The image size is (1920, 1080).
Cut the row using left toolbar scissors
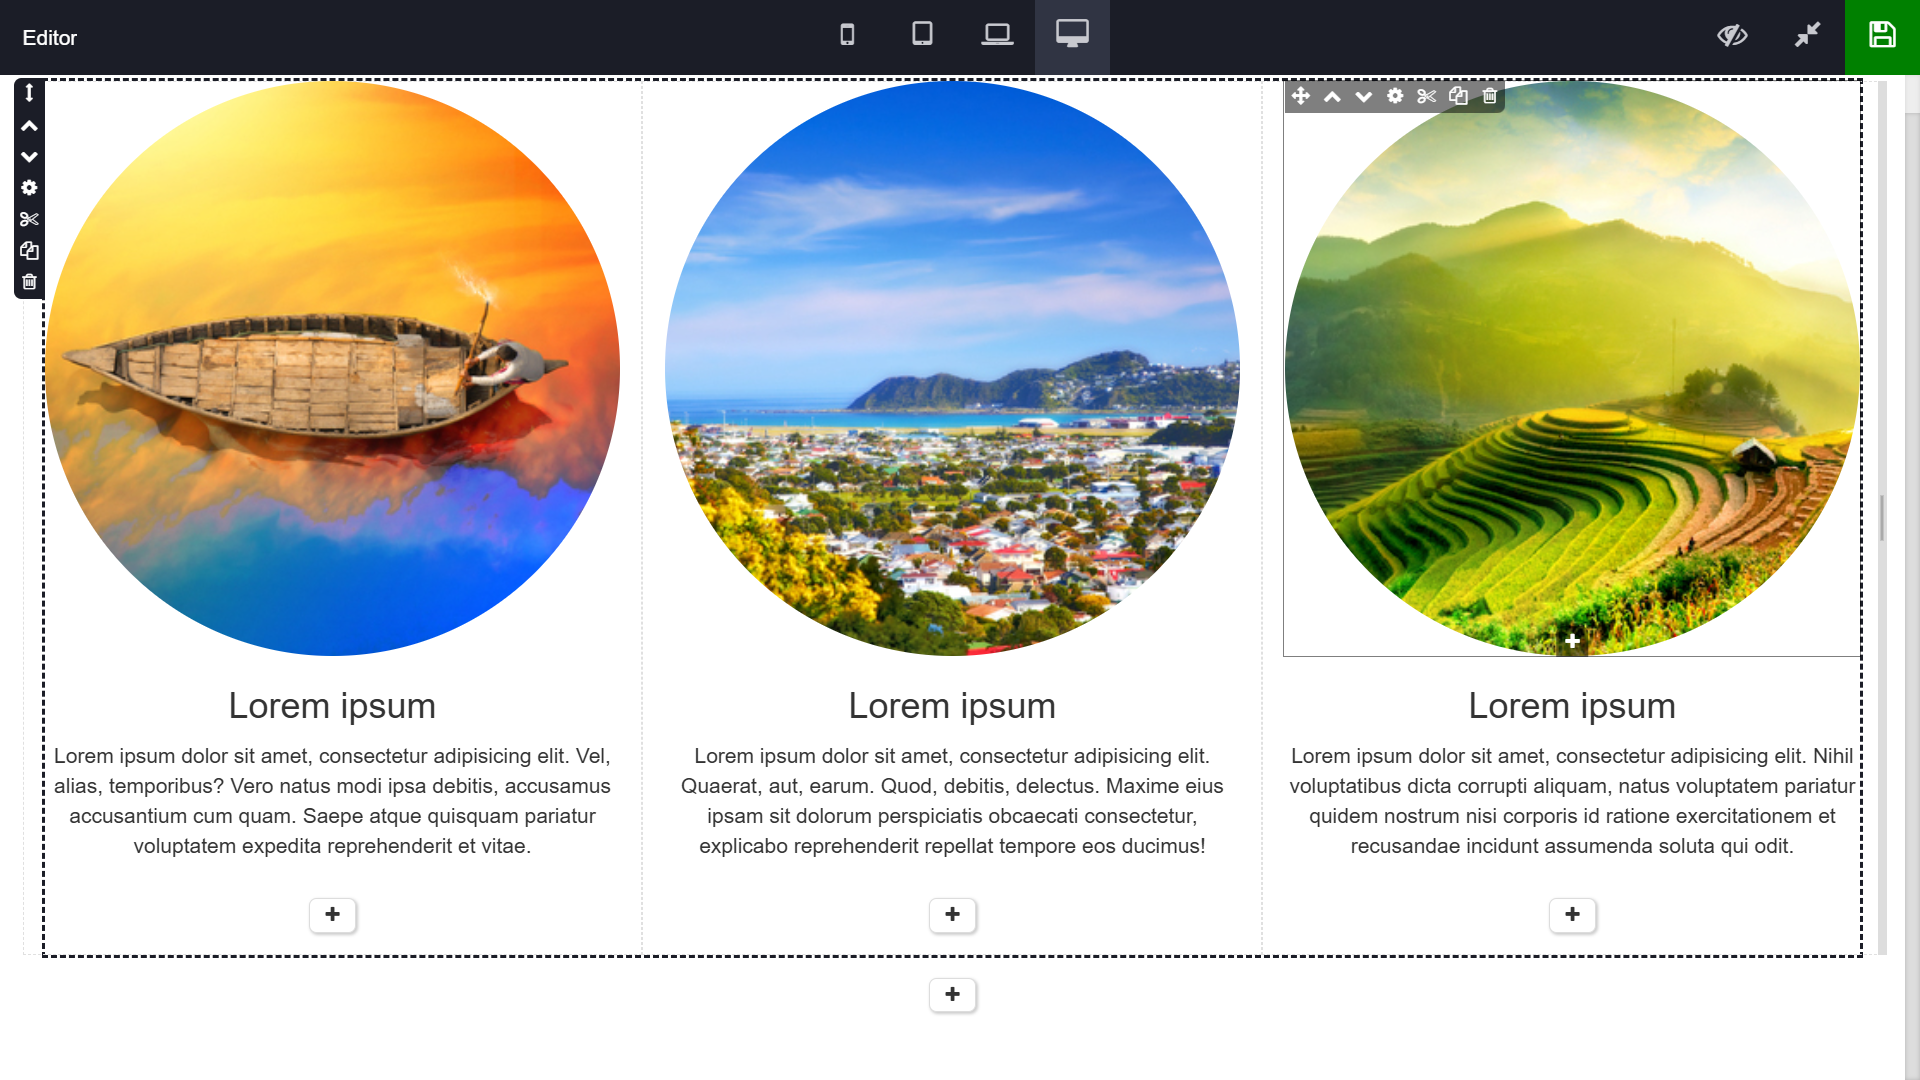[29, 219]
